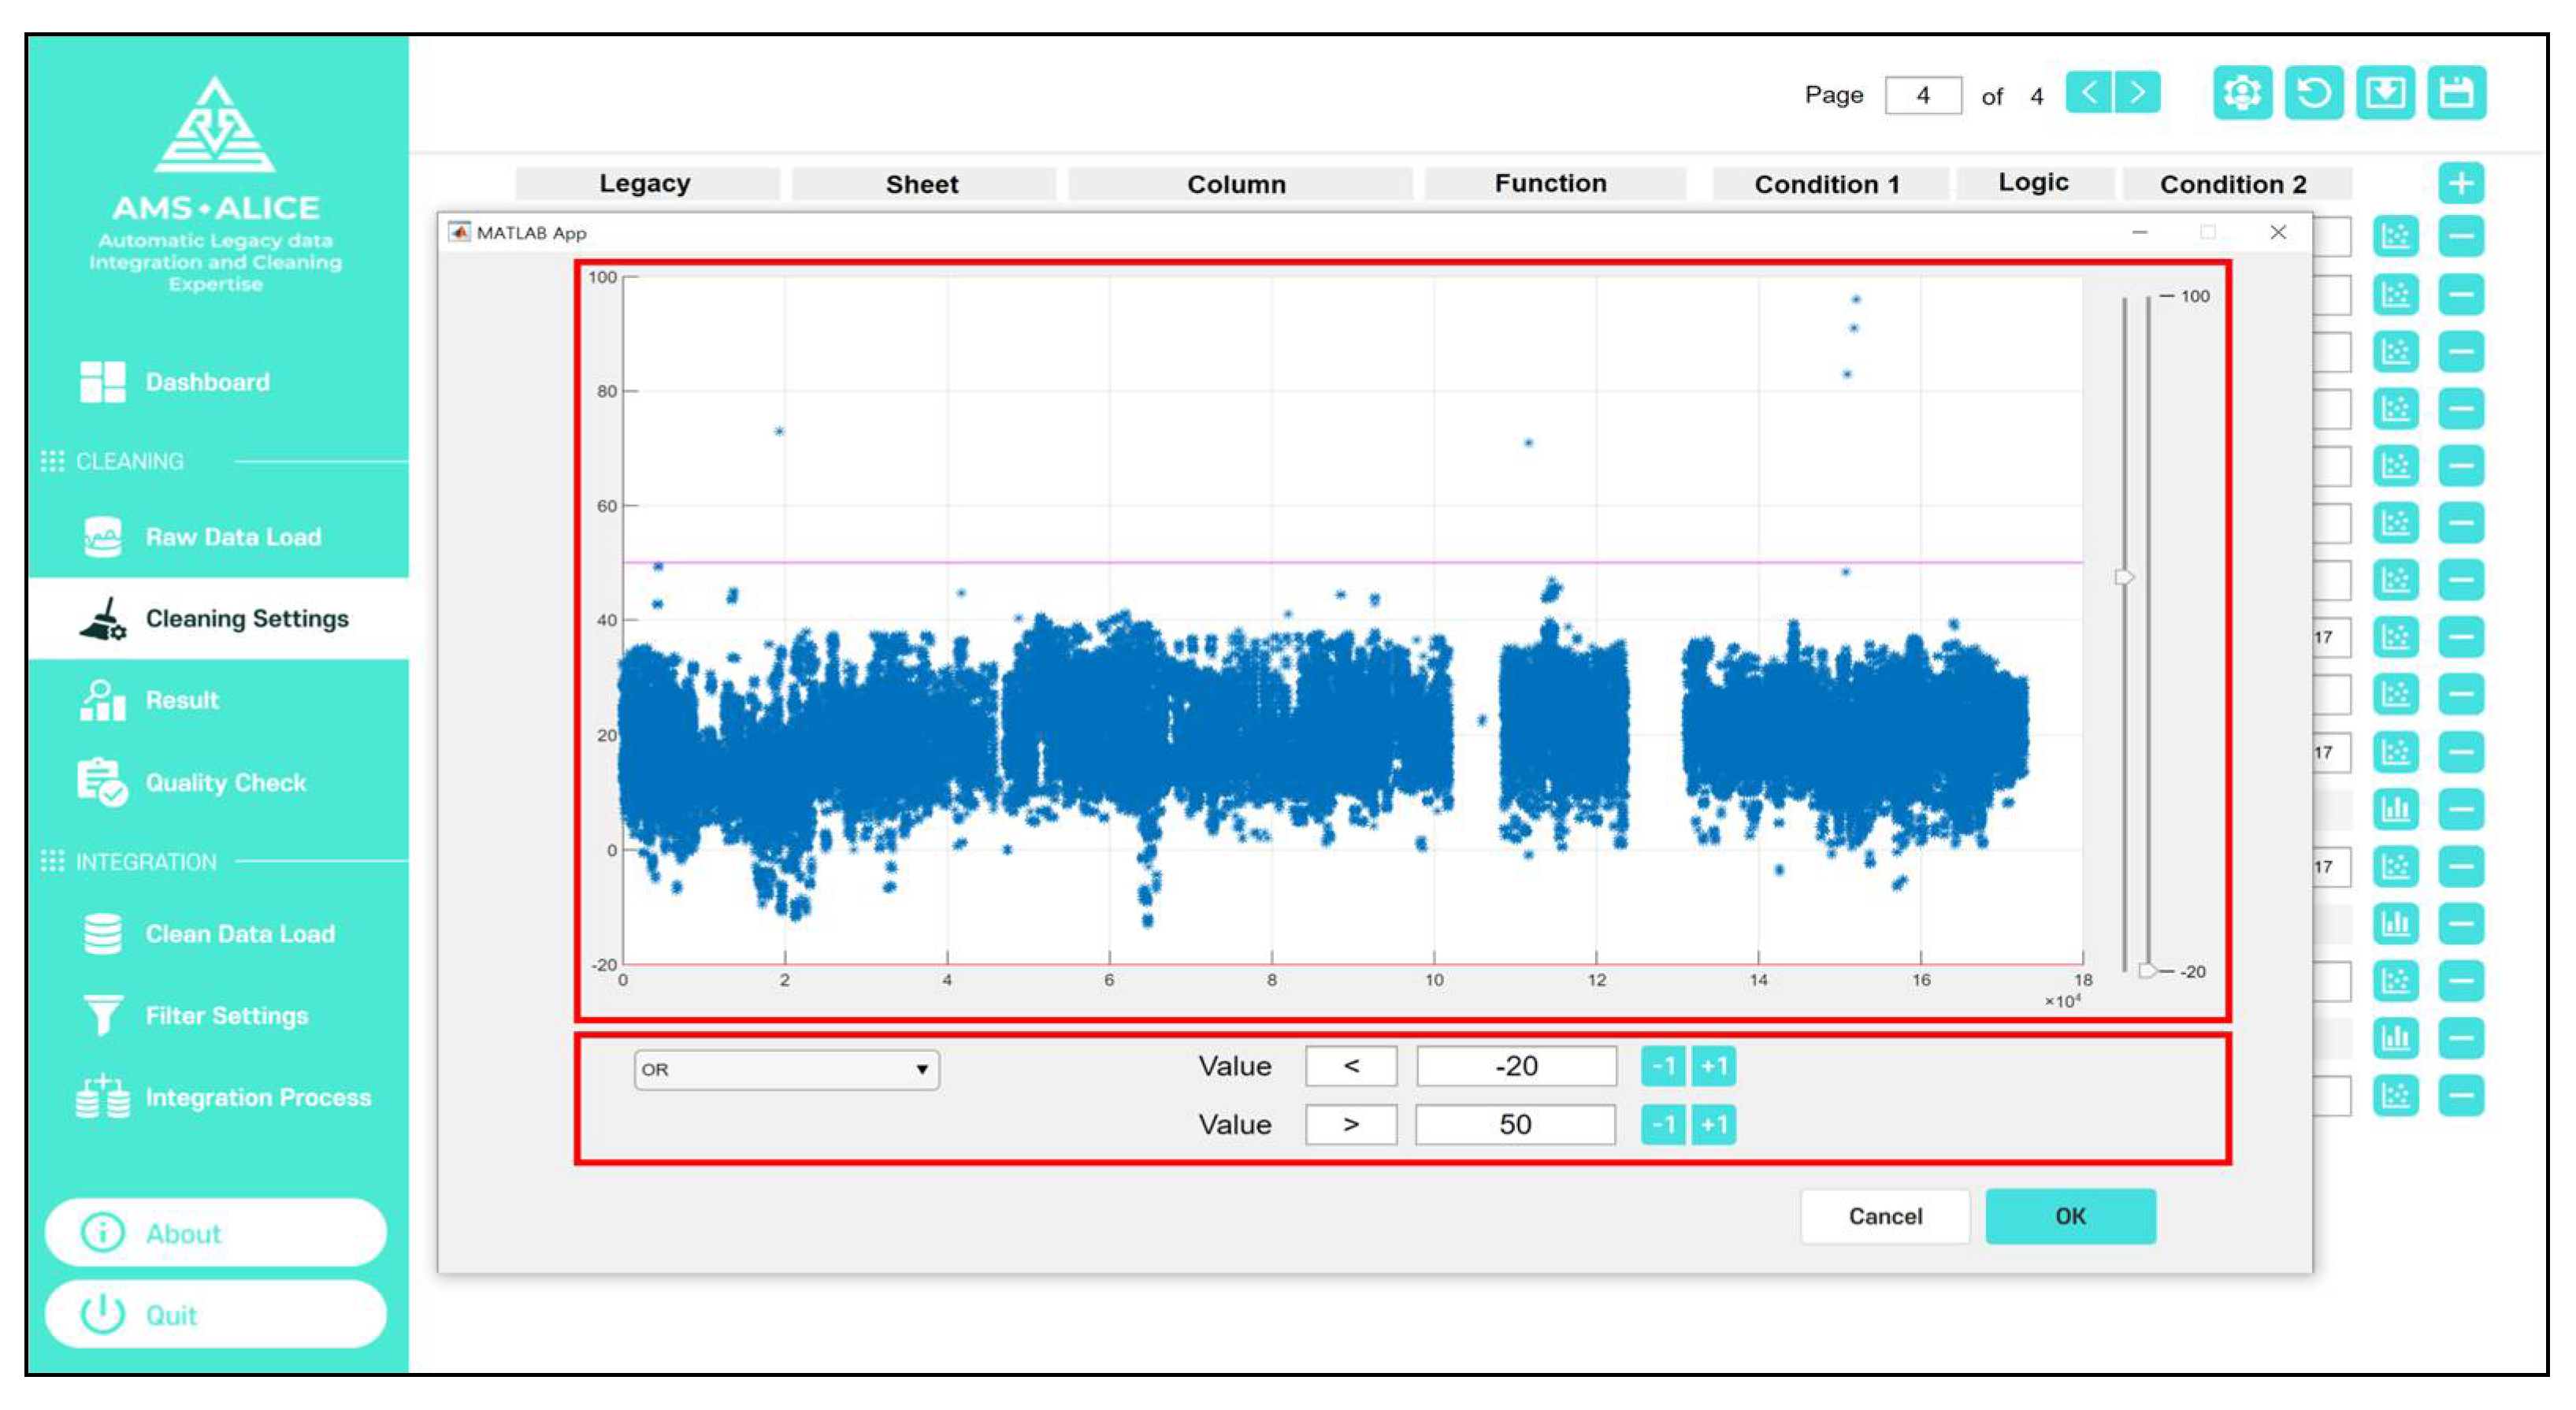Click the upper threshold slider handle near 50
The image size is (2576, 1410).
click(x=2124, y=577)
